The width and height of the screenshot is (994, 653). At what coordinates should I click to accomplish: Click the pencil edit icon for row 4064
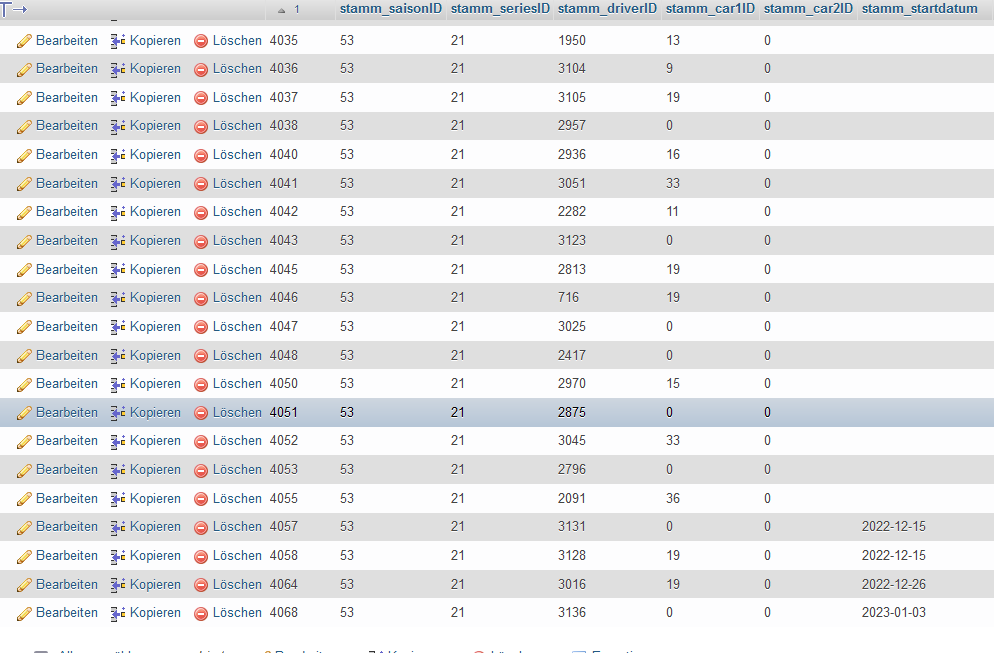pos(24,585)
